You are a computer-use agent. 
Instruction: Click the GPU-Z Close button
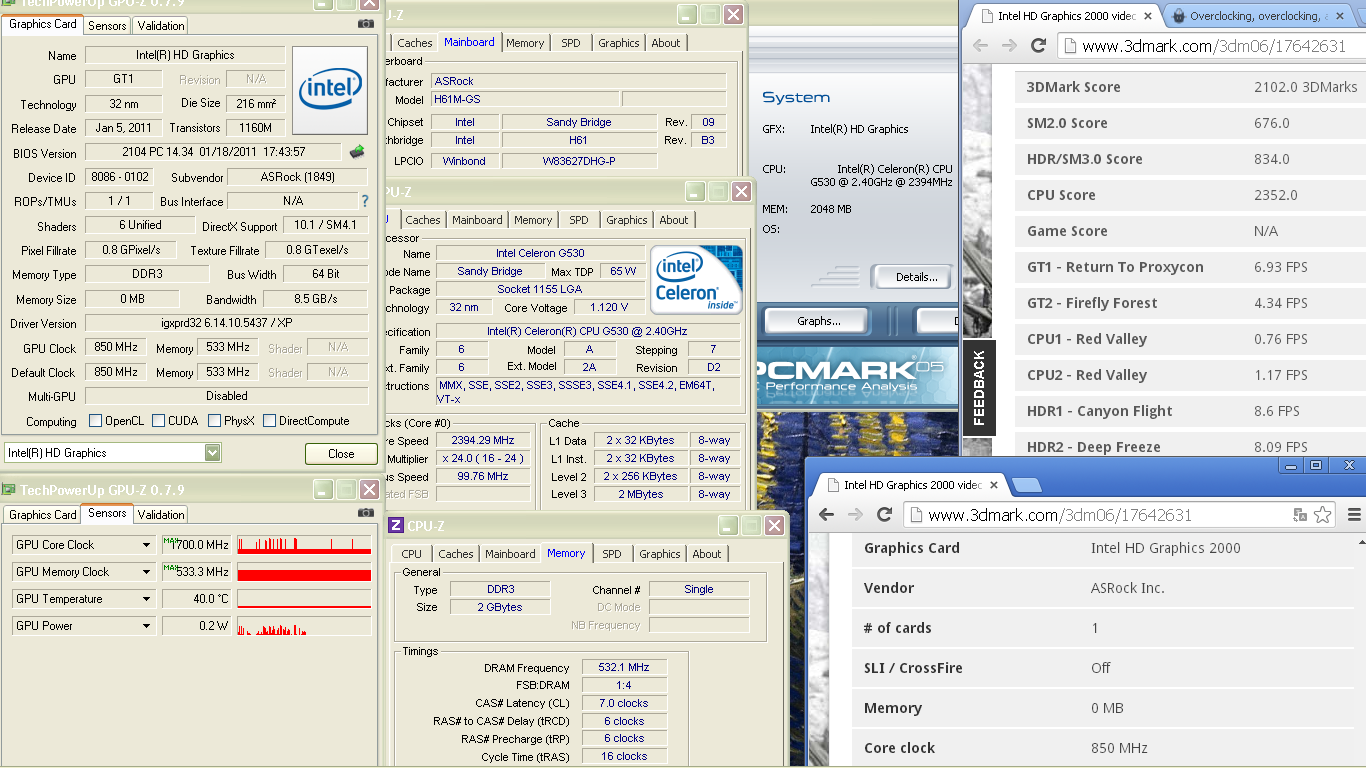coord(341,454)
